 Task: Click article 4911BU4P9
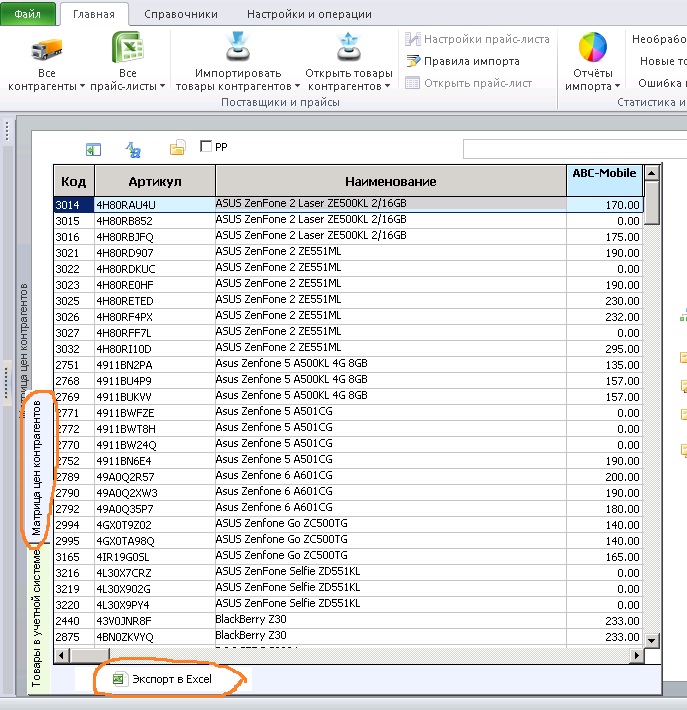click(155, 381)
